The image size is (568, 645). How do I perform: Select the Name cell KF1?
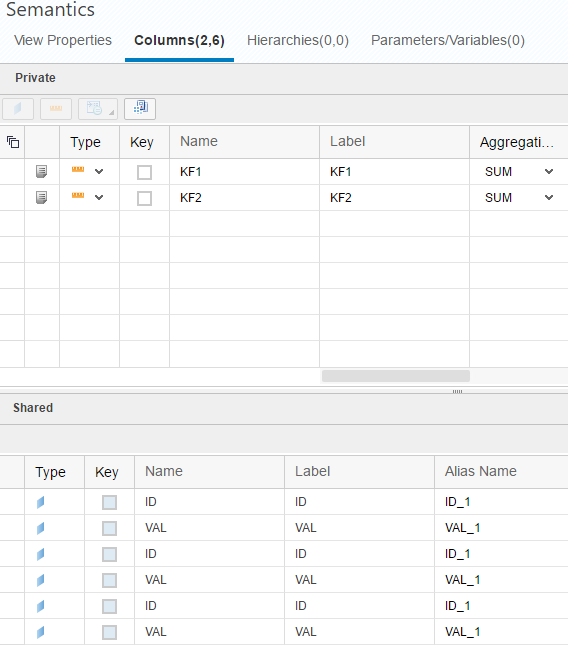coord(244,172)
